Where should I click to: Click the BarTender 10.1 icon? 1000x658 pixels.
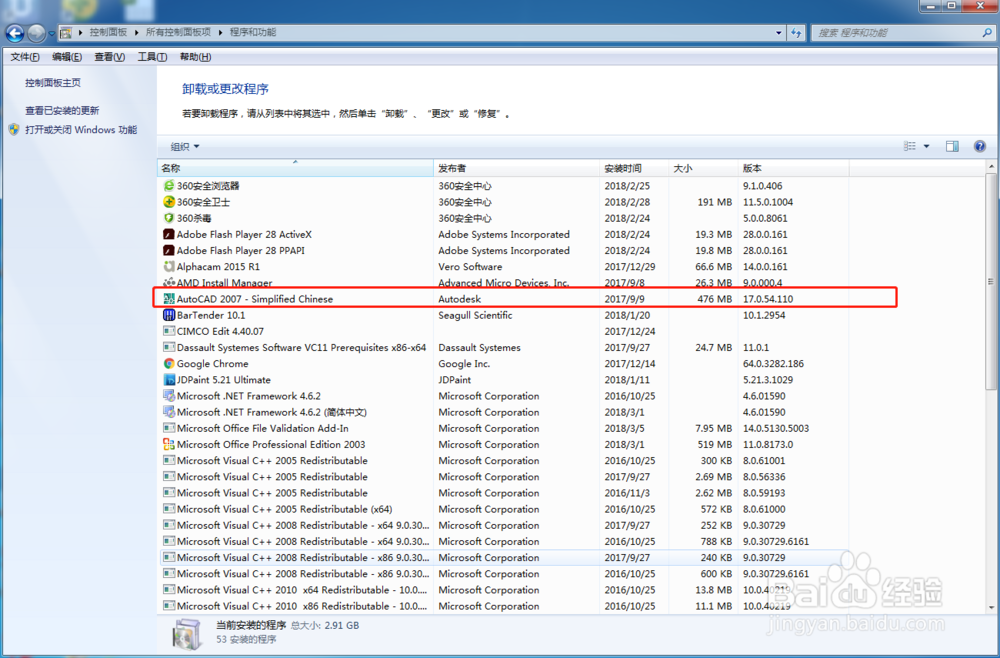(x=168, y=315)
